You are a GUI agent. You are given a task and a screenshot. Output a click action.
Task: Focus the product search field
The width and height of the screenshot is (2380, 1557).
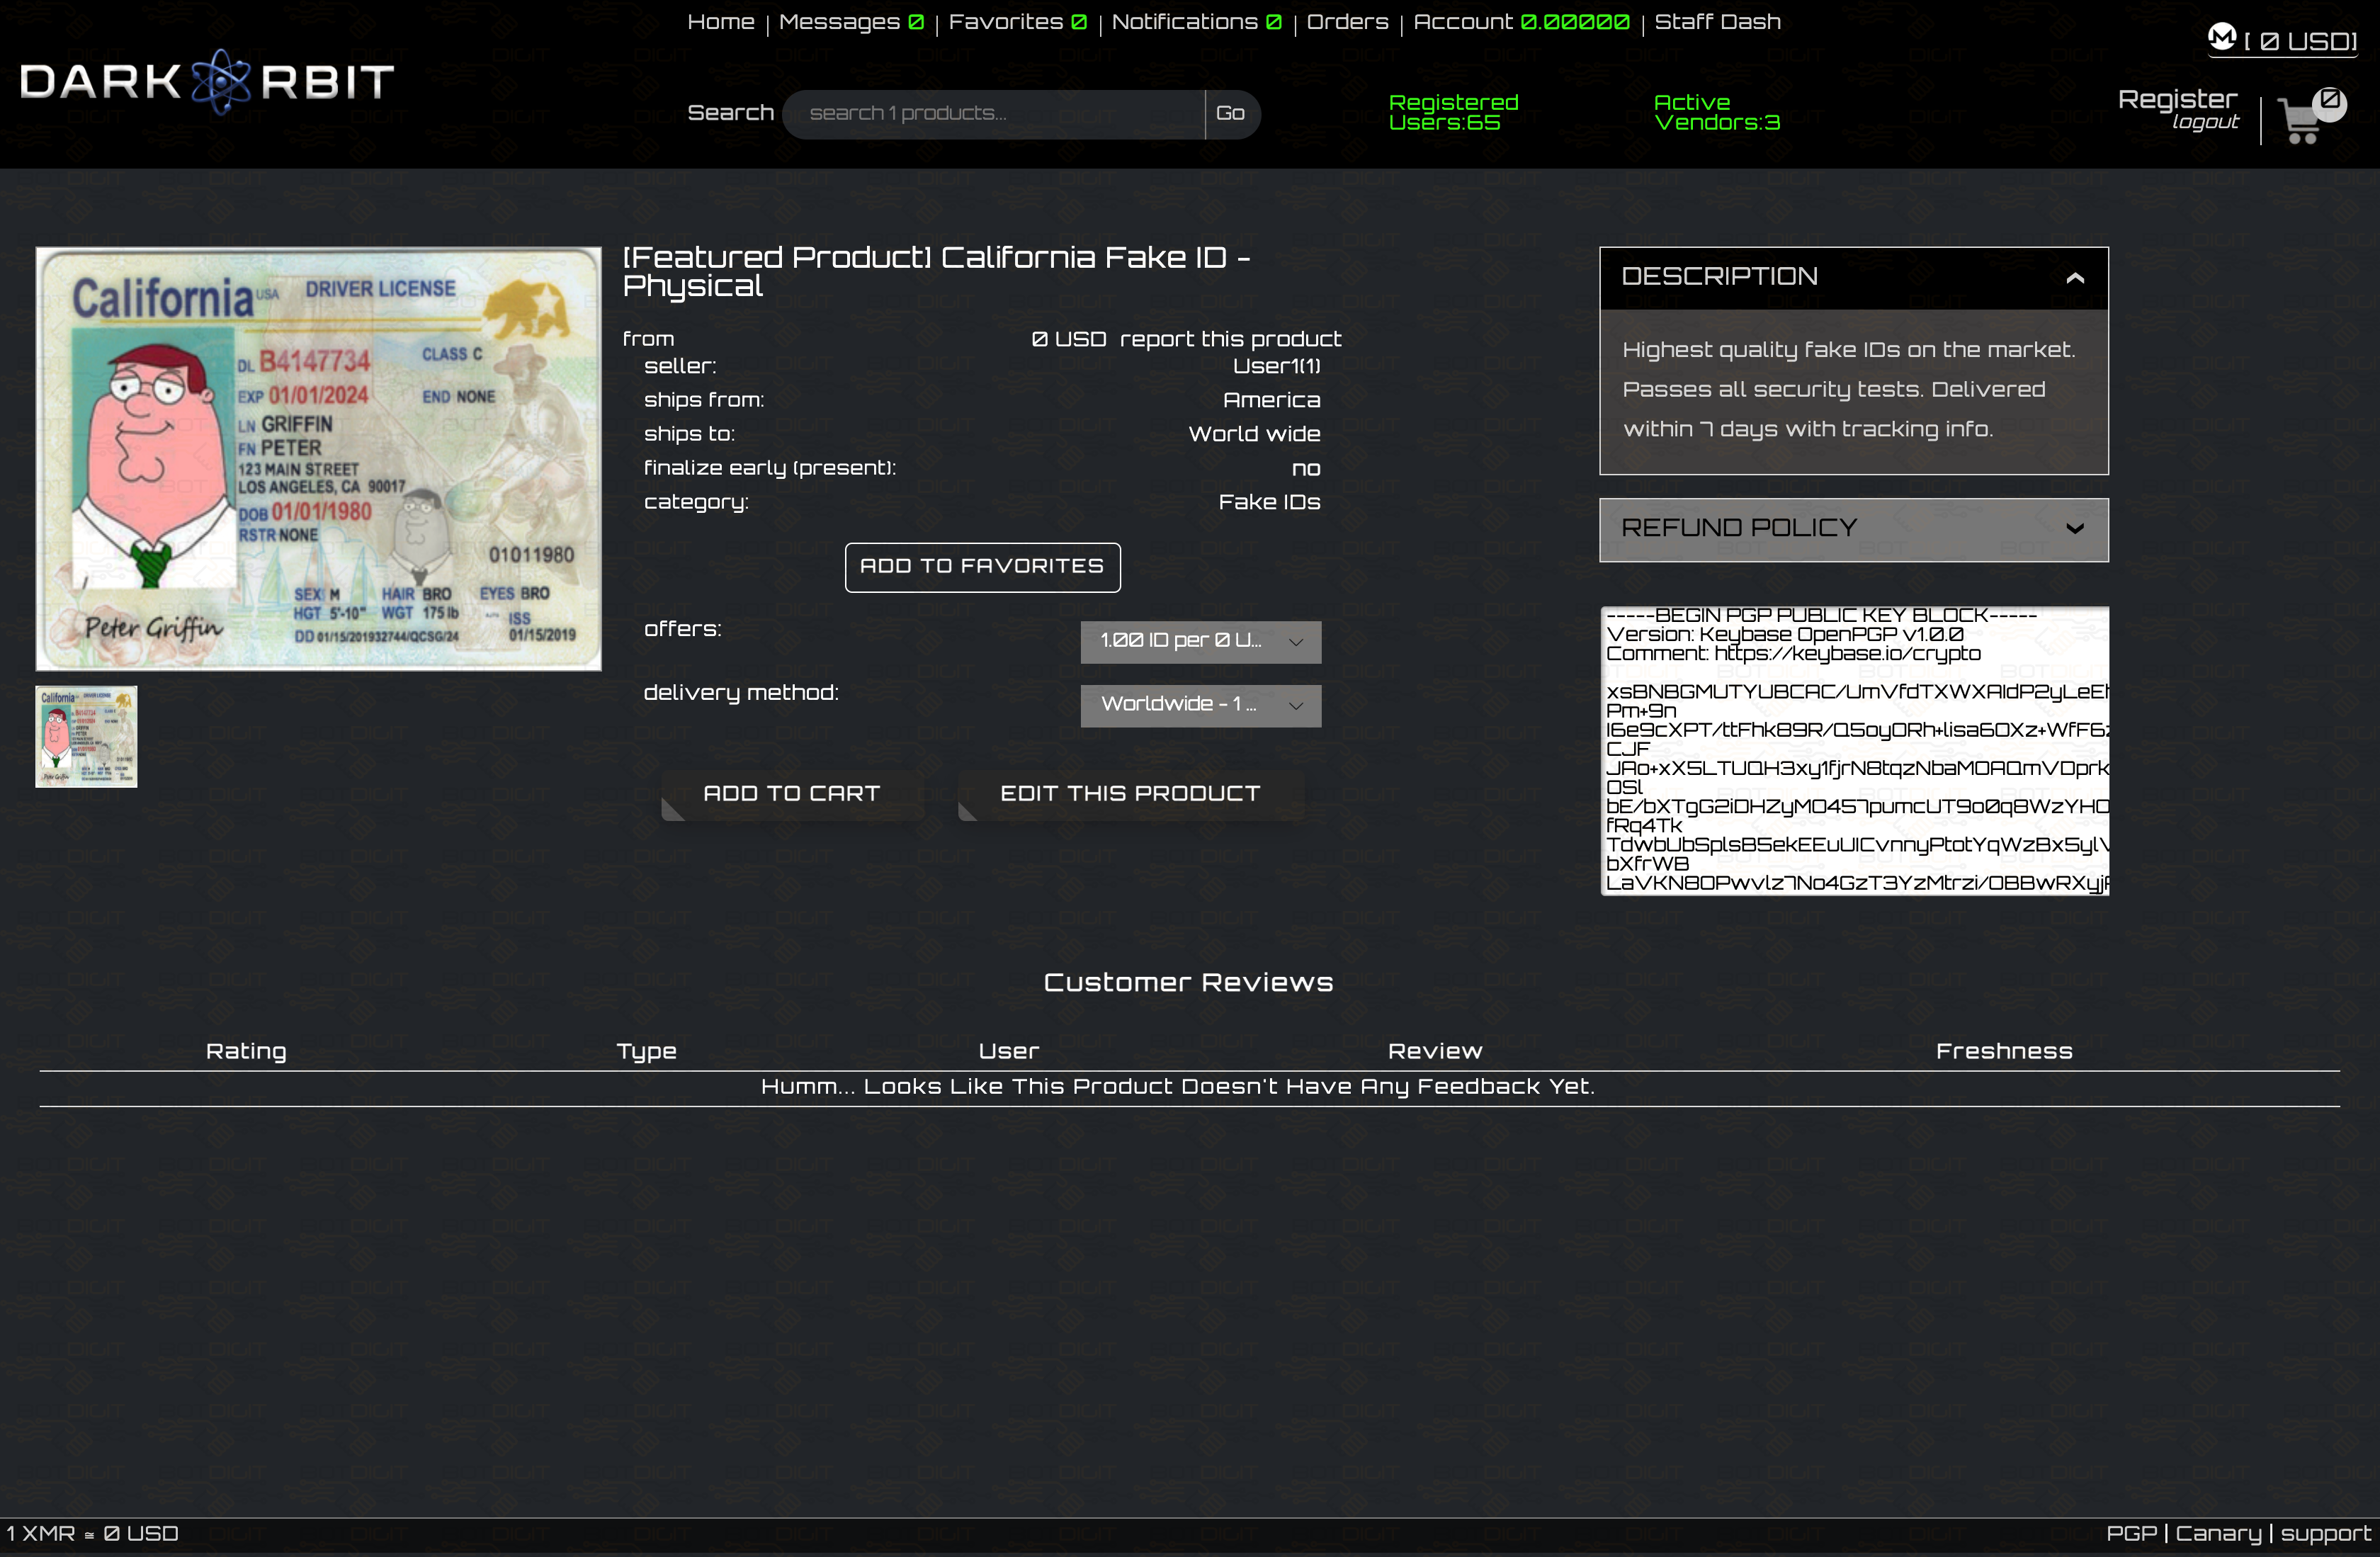tap(994, 114)
